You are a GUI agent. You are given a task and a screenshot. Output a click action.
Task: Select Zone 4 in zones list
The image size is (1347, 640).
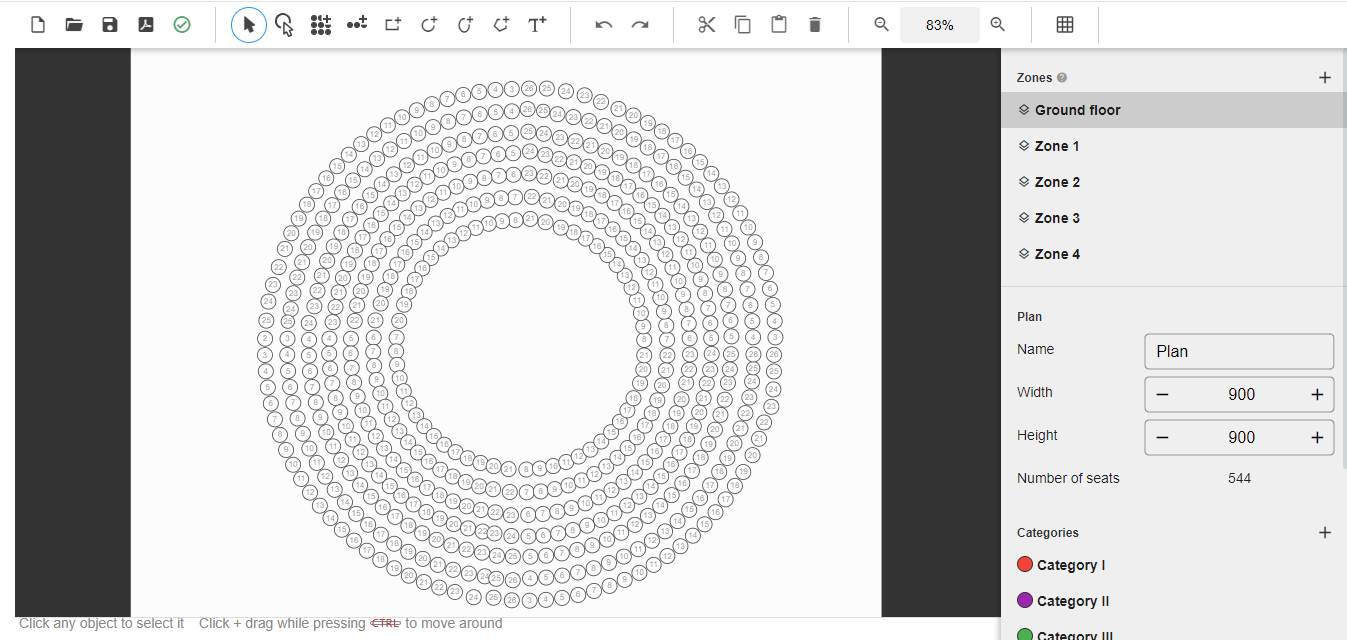pyautogui.click(x=1057, y=254)
